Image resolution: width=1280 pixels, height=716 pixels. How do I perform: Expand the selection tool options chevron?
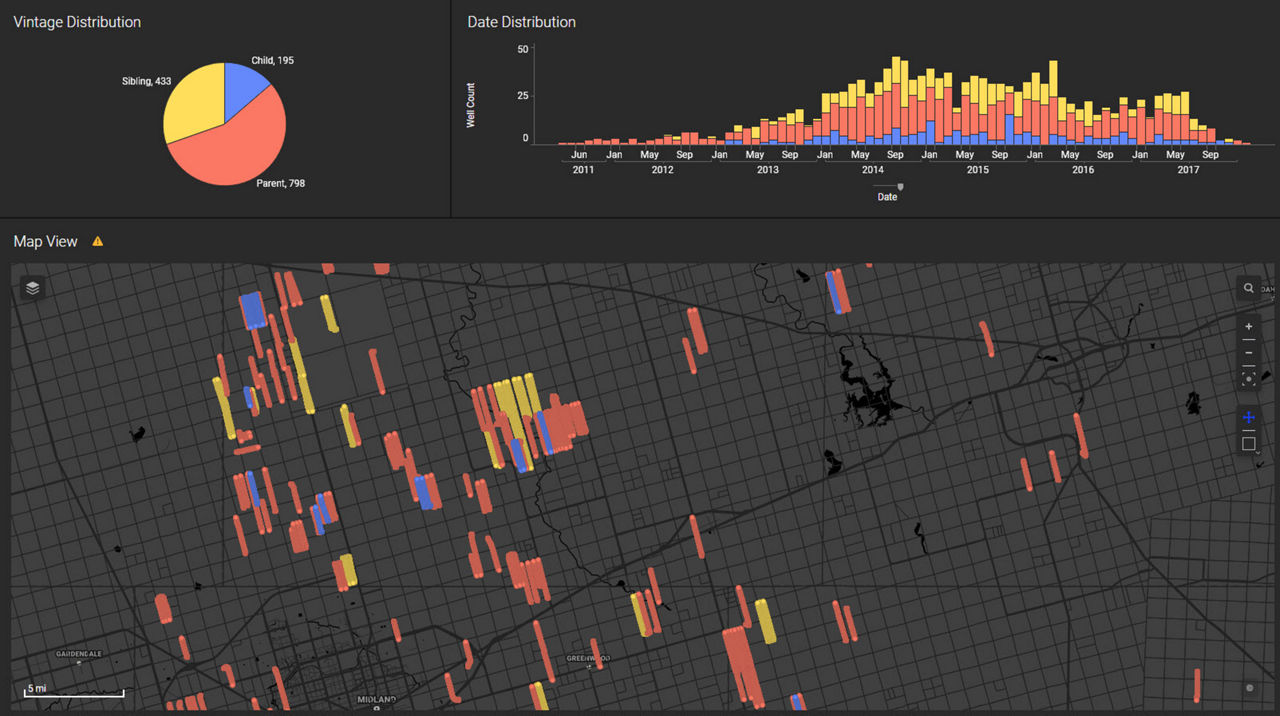(x=1257, y=453)
